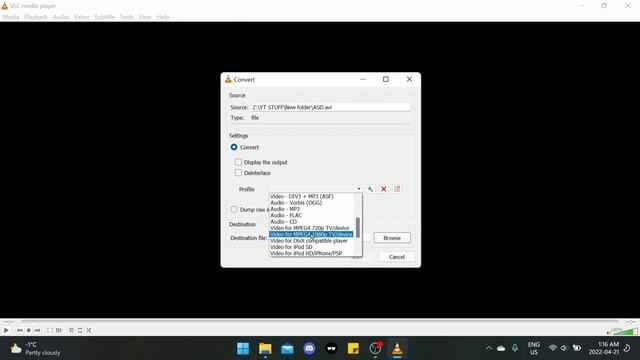The height and width of the screenshot is (360, 640).
Task: Choose Video for MPEG4 720p TV/device
Action: point(309,228)
